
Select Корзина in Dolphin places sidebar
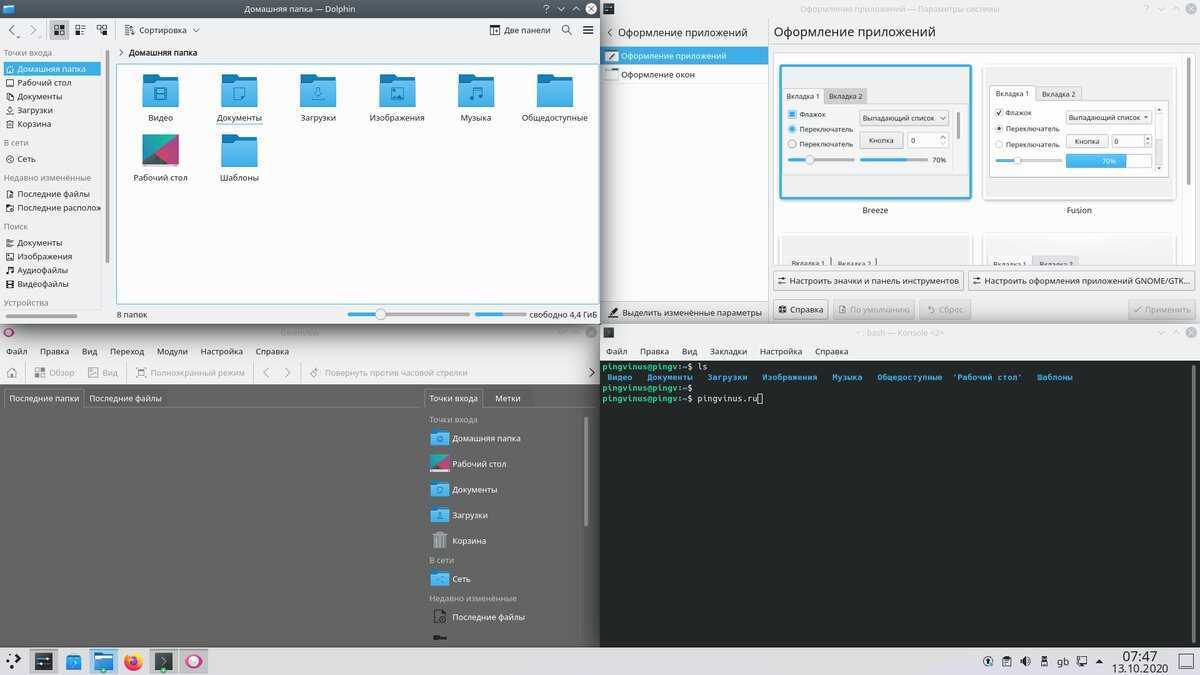(52, 124)
